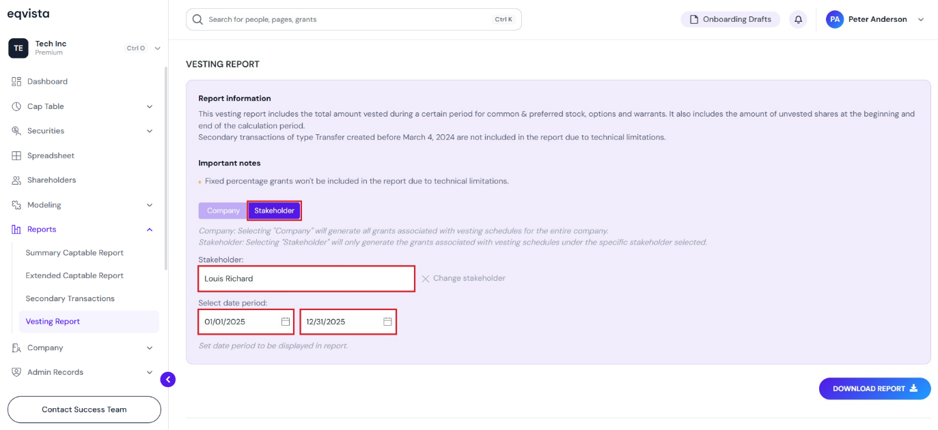Select the Stakeholder toggle option
Viewport: 938px width, 430px height.
coord(274,211)
